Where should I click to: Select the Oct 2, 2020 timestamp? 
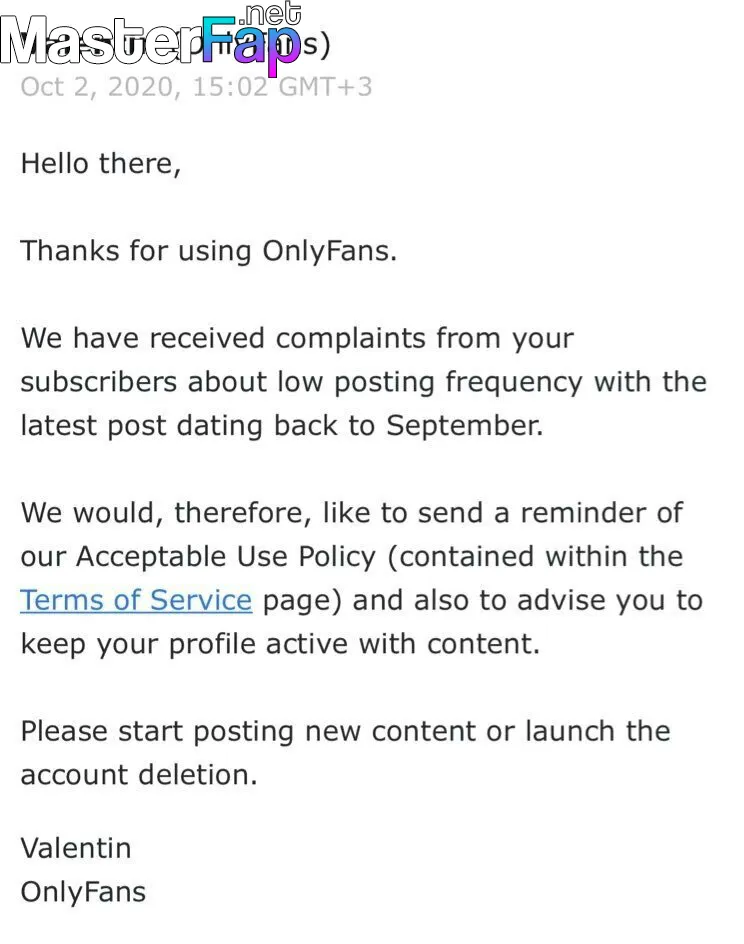(196, 87)
